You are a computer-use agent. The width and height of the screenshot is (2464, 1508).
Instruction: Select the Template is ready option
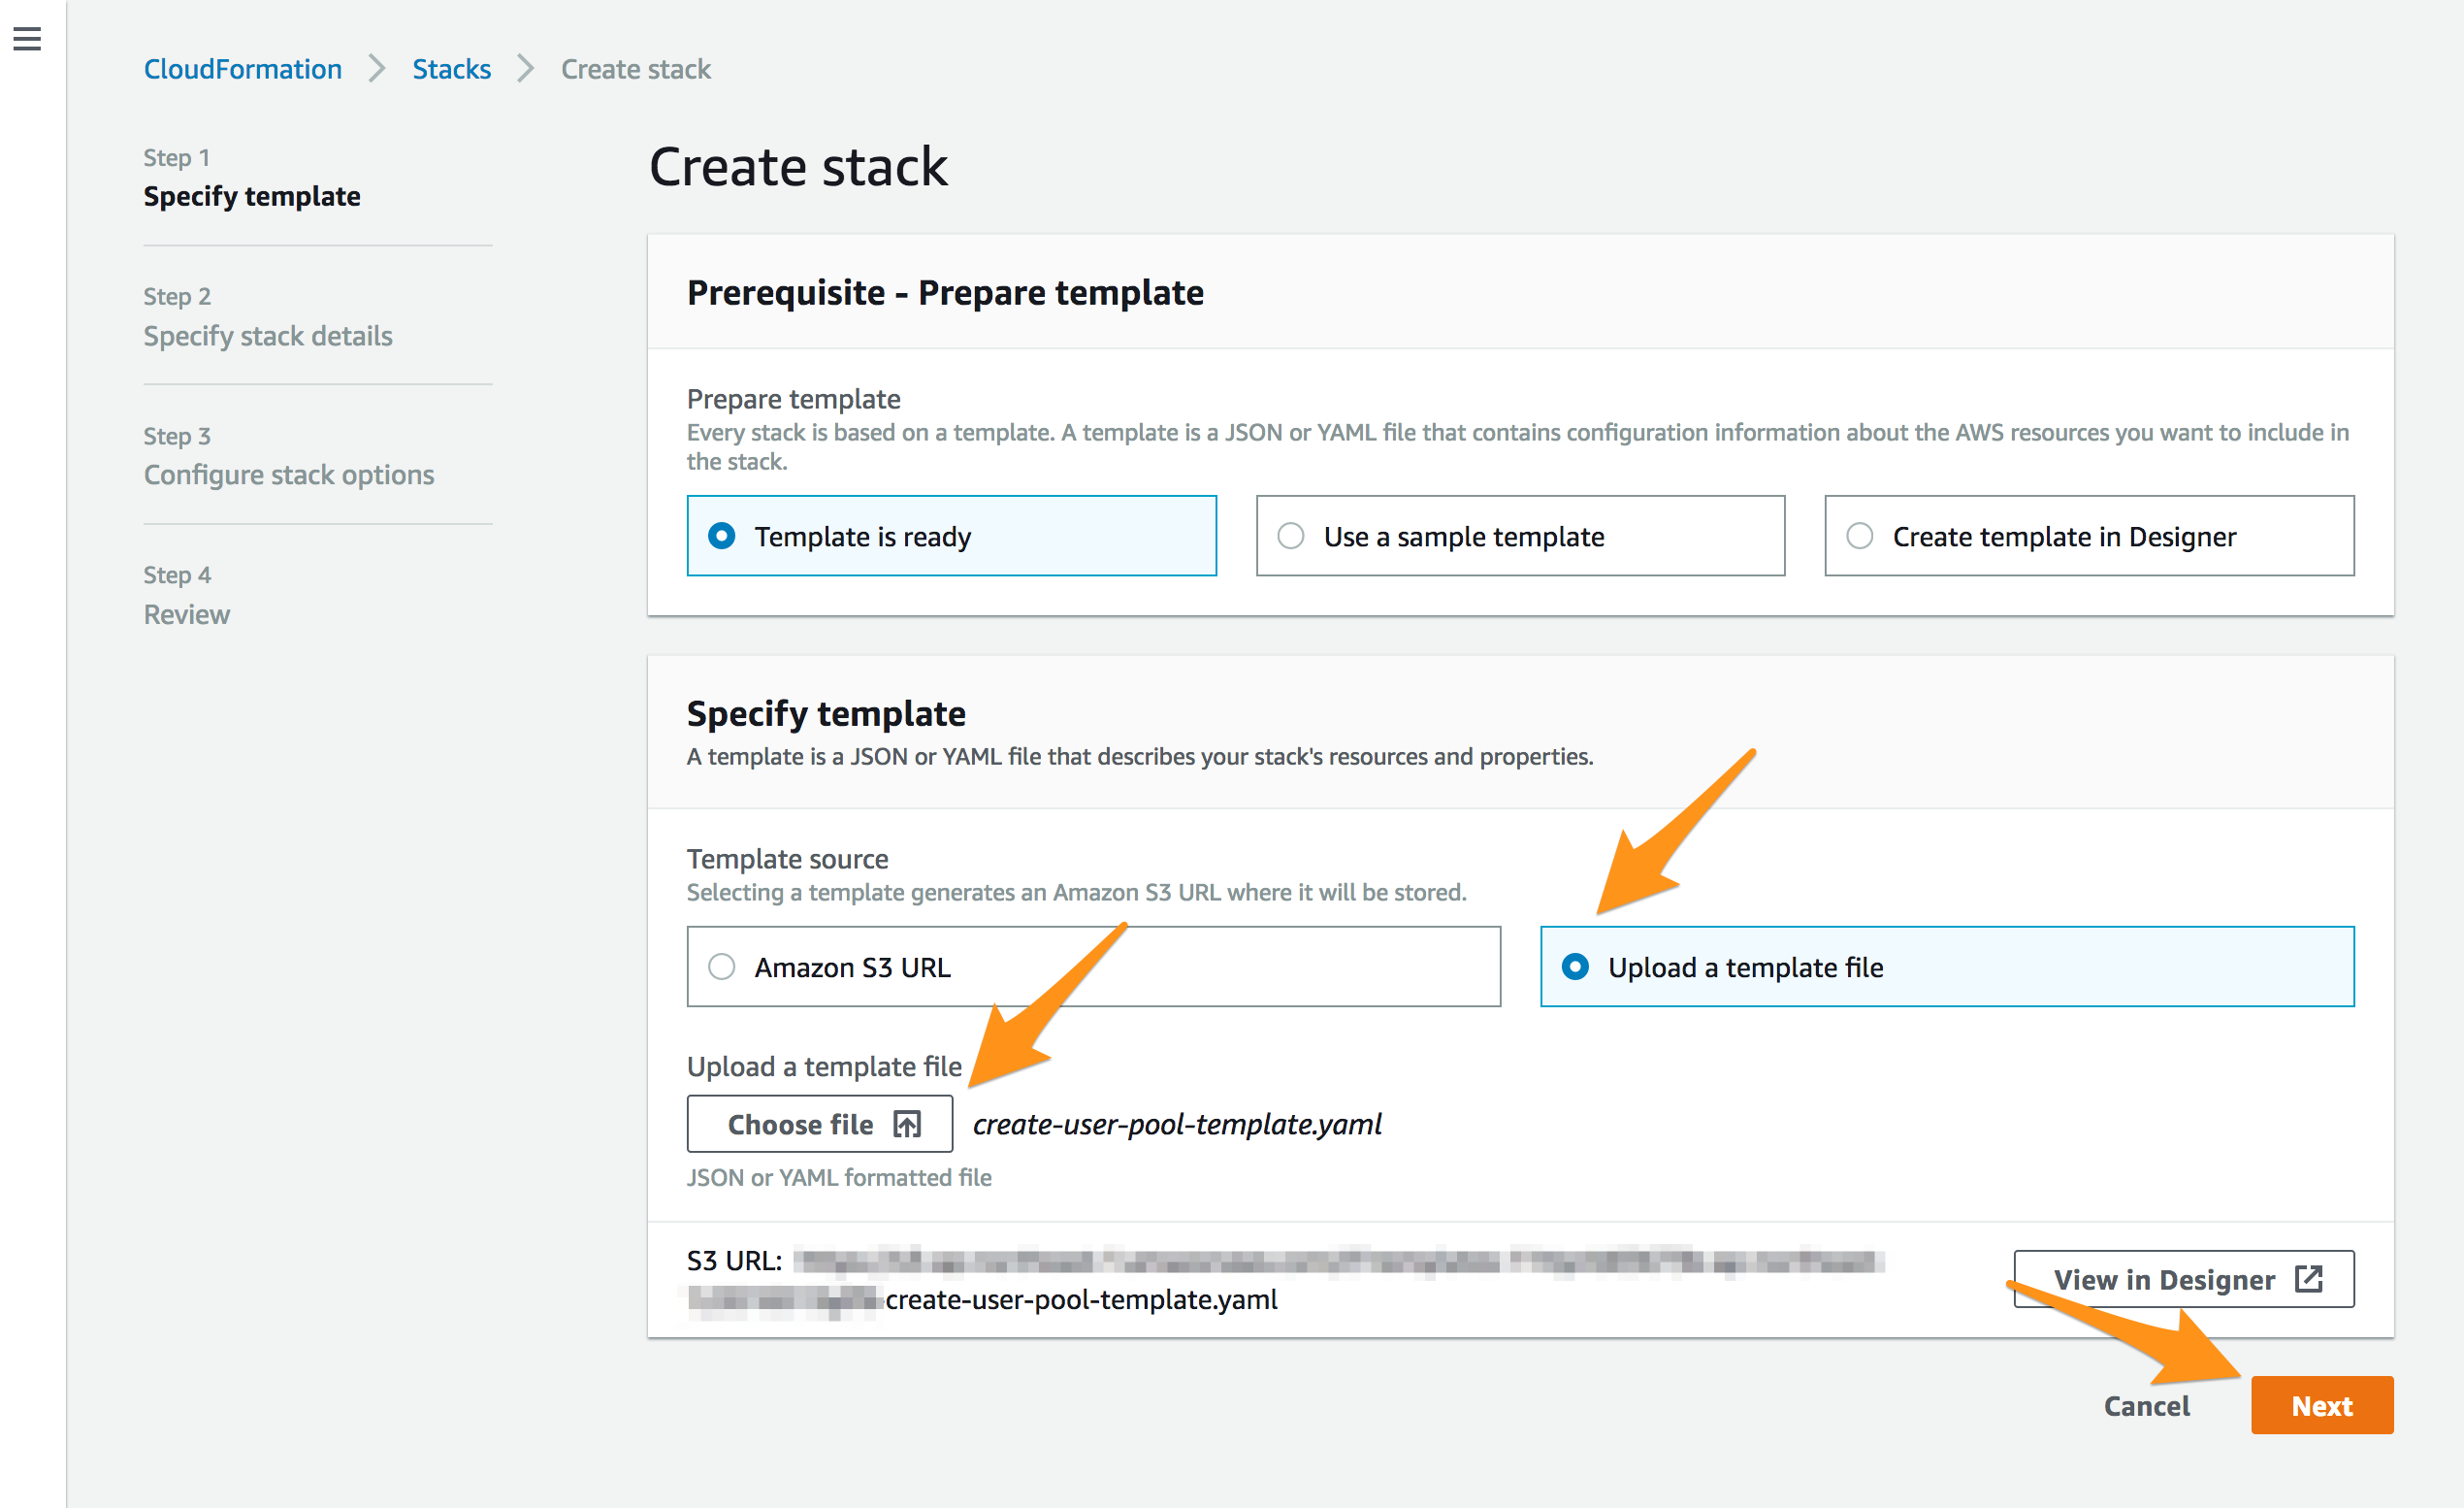(722, 536)
